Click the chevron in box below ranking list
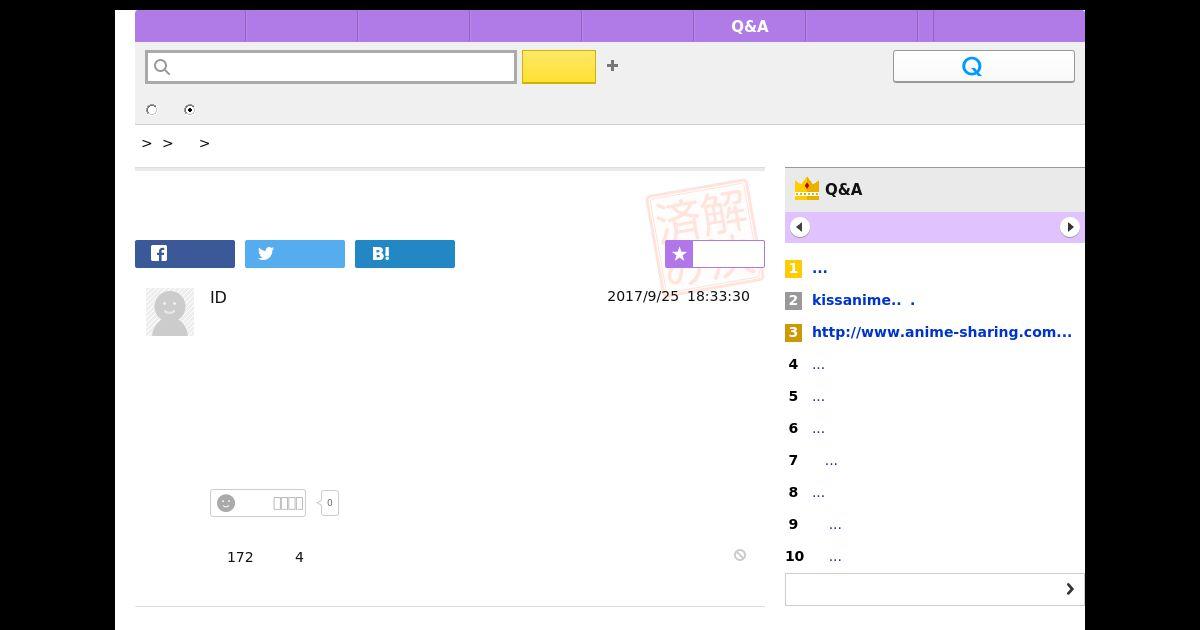1200x630 pixels. point(1070,589)
